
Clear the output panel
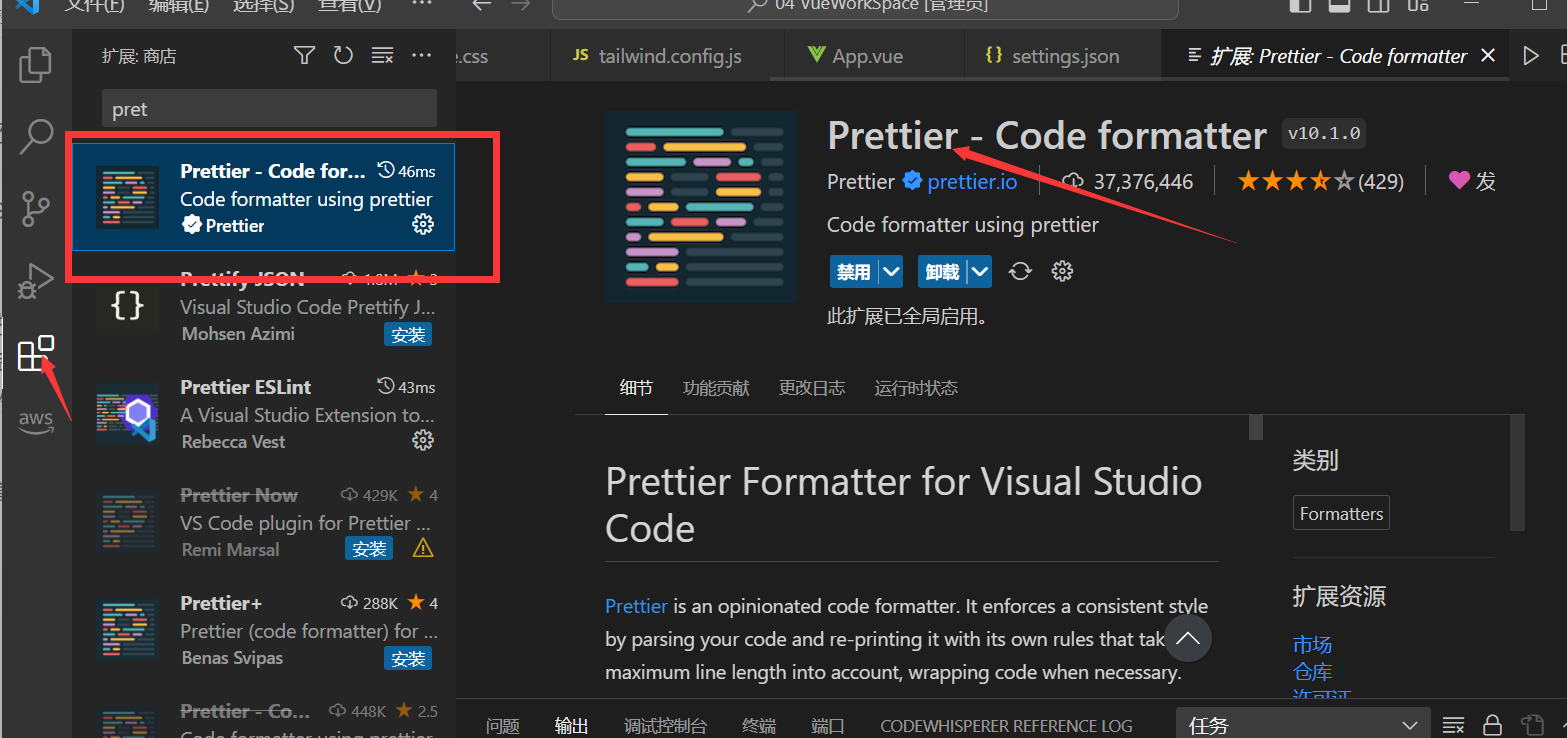[x=1453, y=725]
